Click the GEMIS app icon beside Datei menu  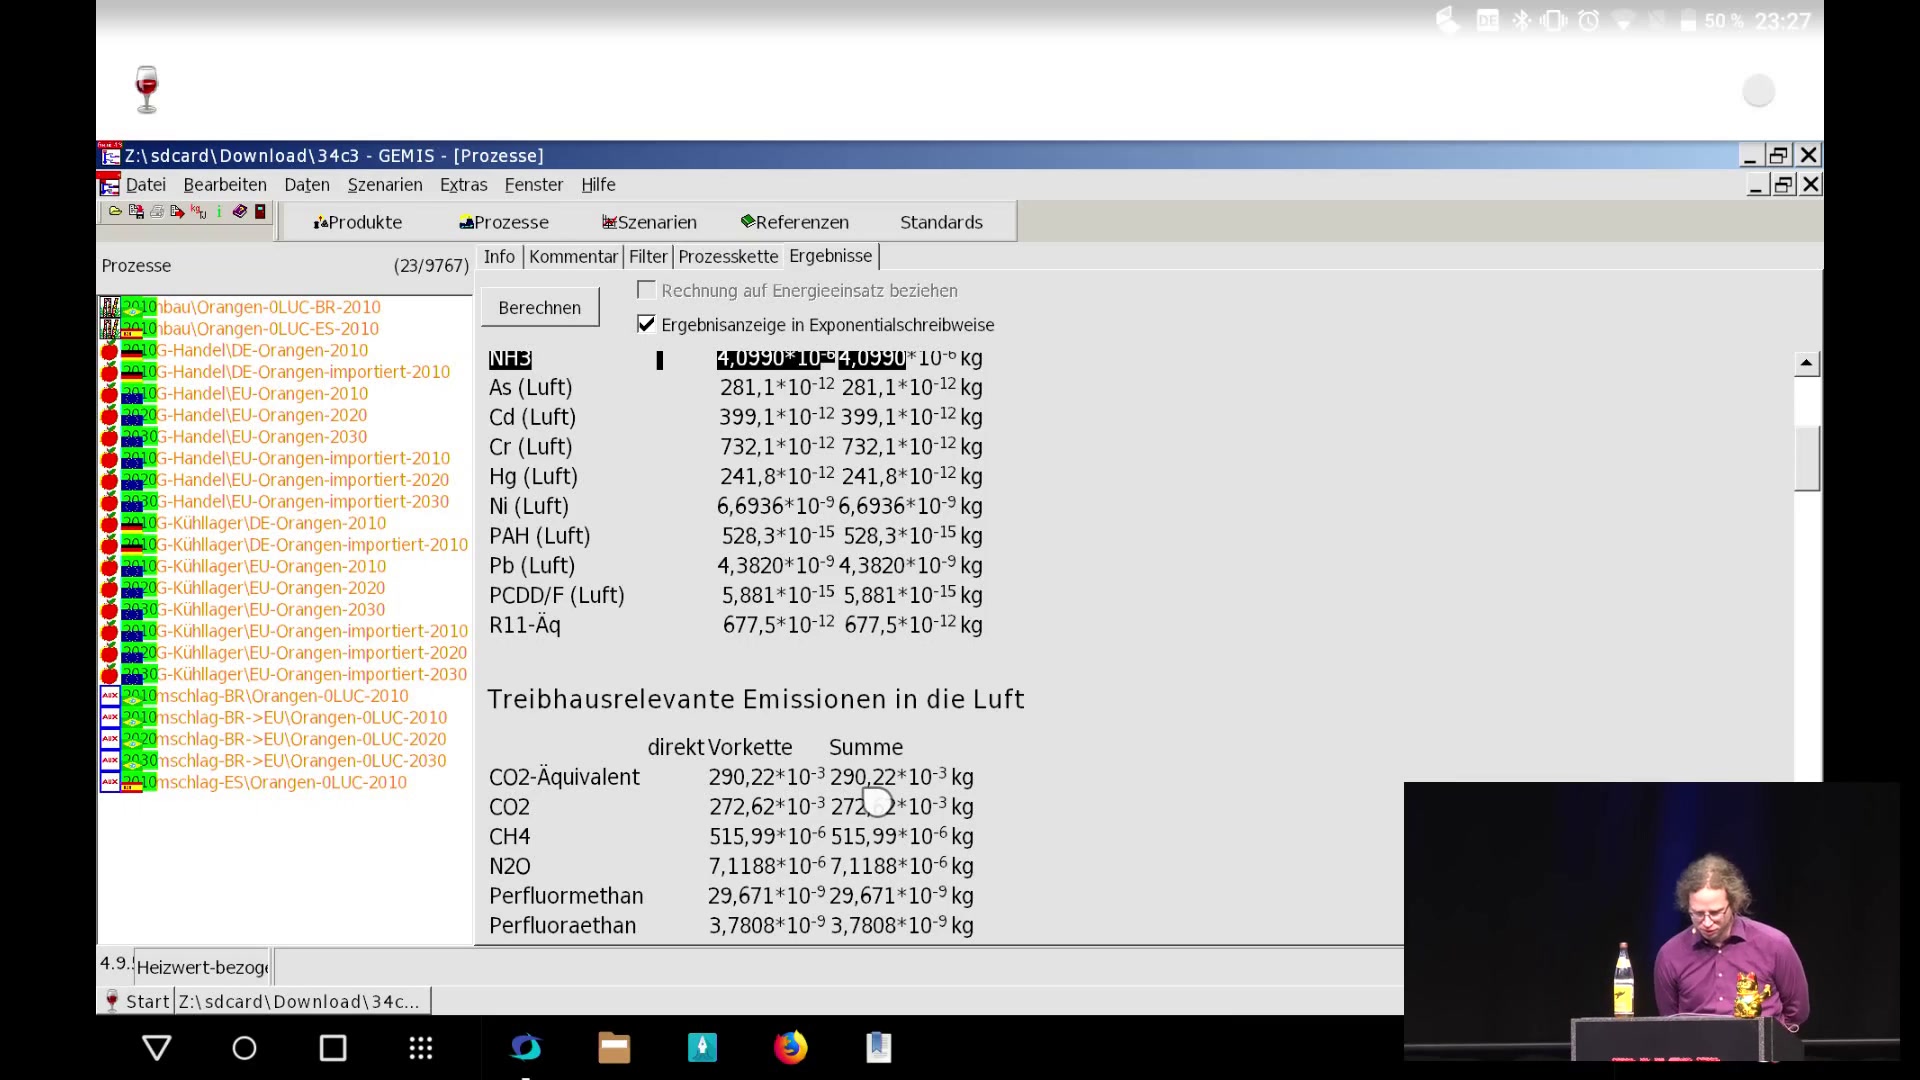109,185
